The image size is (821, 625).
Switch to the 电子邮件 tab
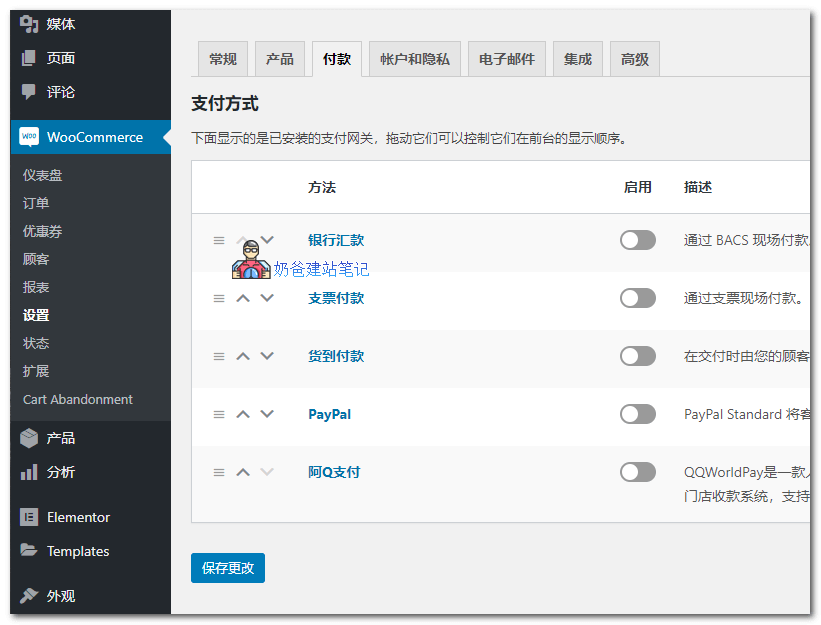point(505,58)
